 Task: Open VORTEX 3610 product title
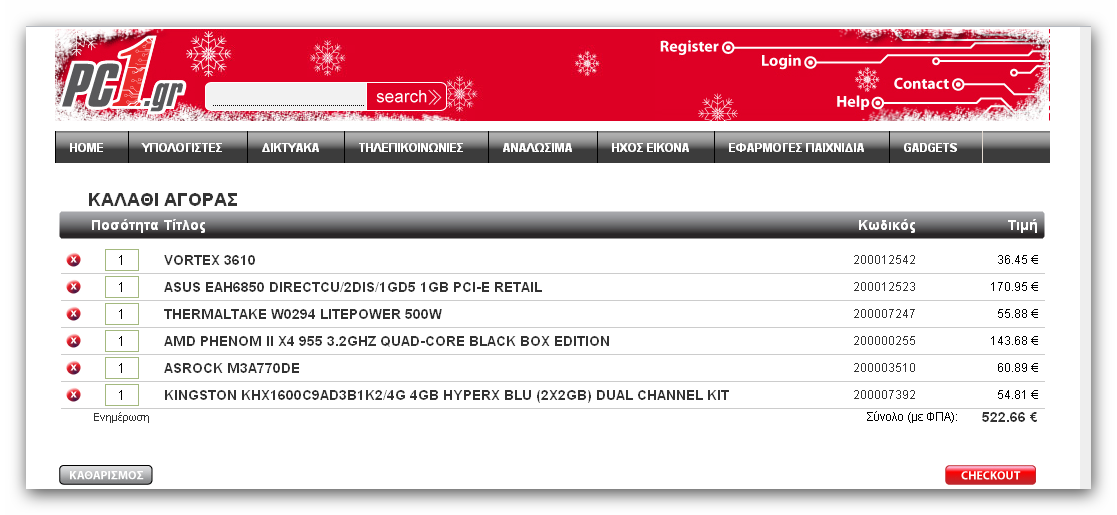209,260
